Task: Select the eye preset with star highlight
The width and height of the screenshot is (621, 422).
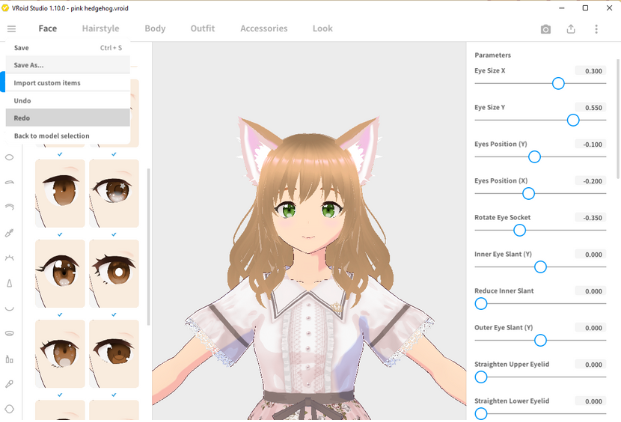Action: pos(114,193)
